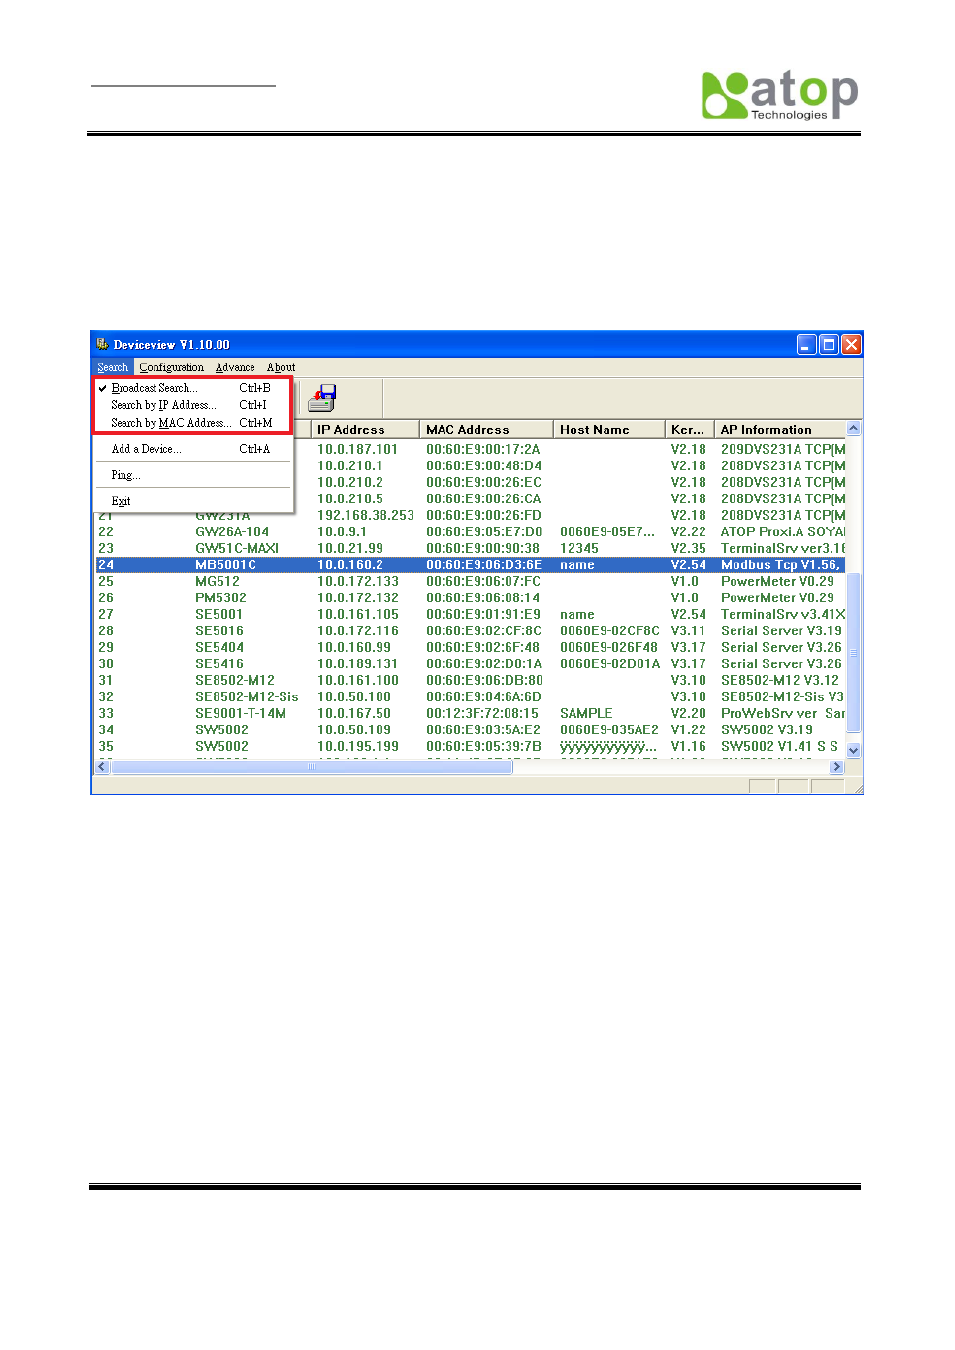
Task: Select device row SE8502-M12-Sis
Action: 470,697
